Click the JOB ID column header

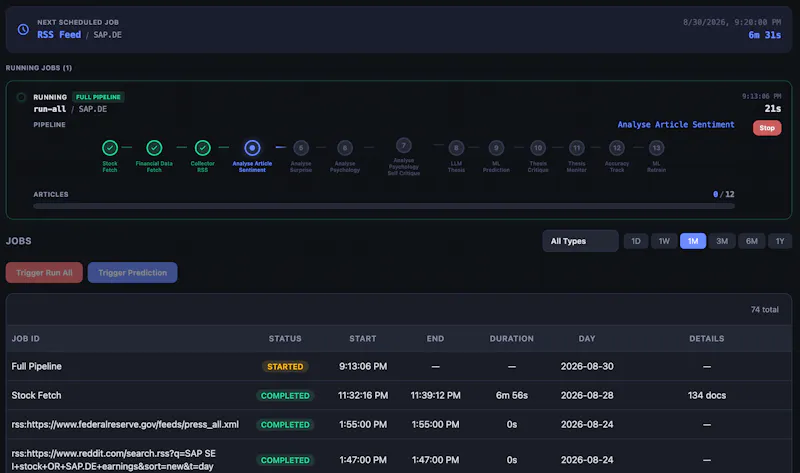click(x=26, y=338)
